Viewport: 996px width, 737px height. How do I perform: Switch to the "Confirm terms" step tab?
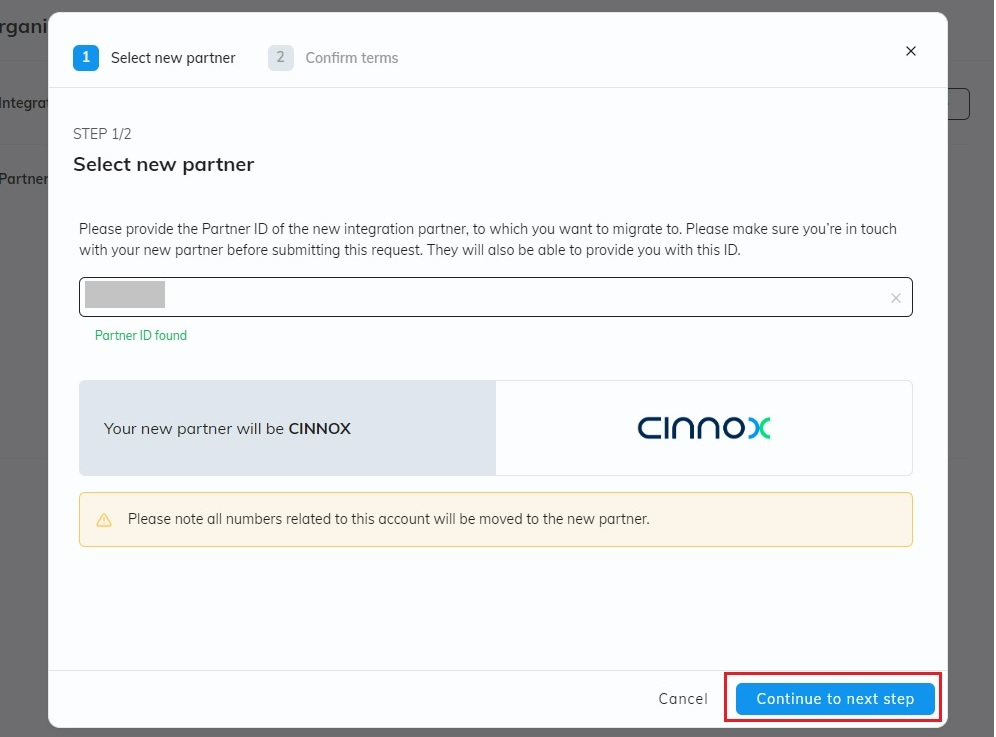(x=351, y=58)
